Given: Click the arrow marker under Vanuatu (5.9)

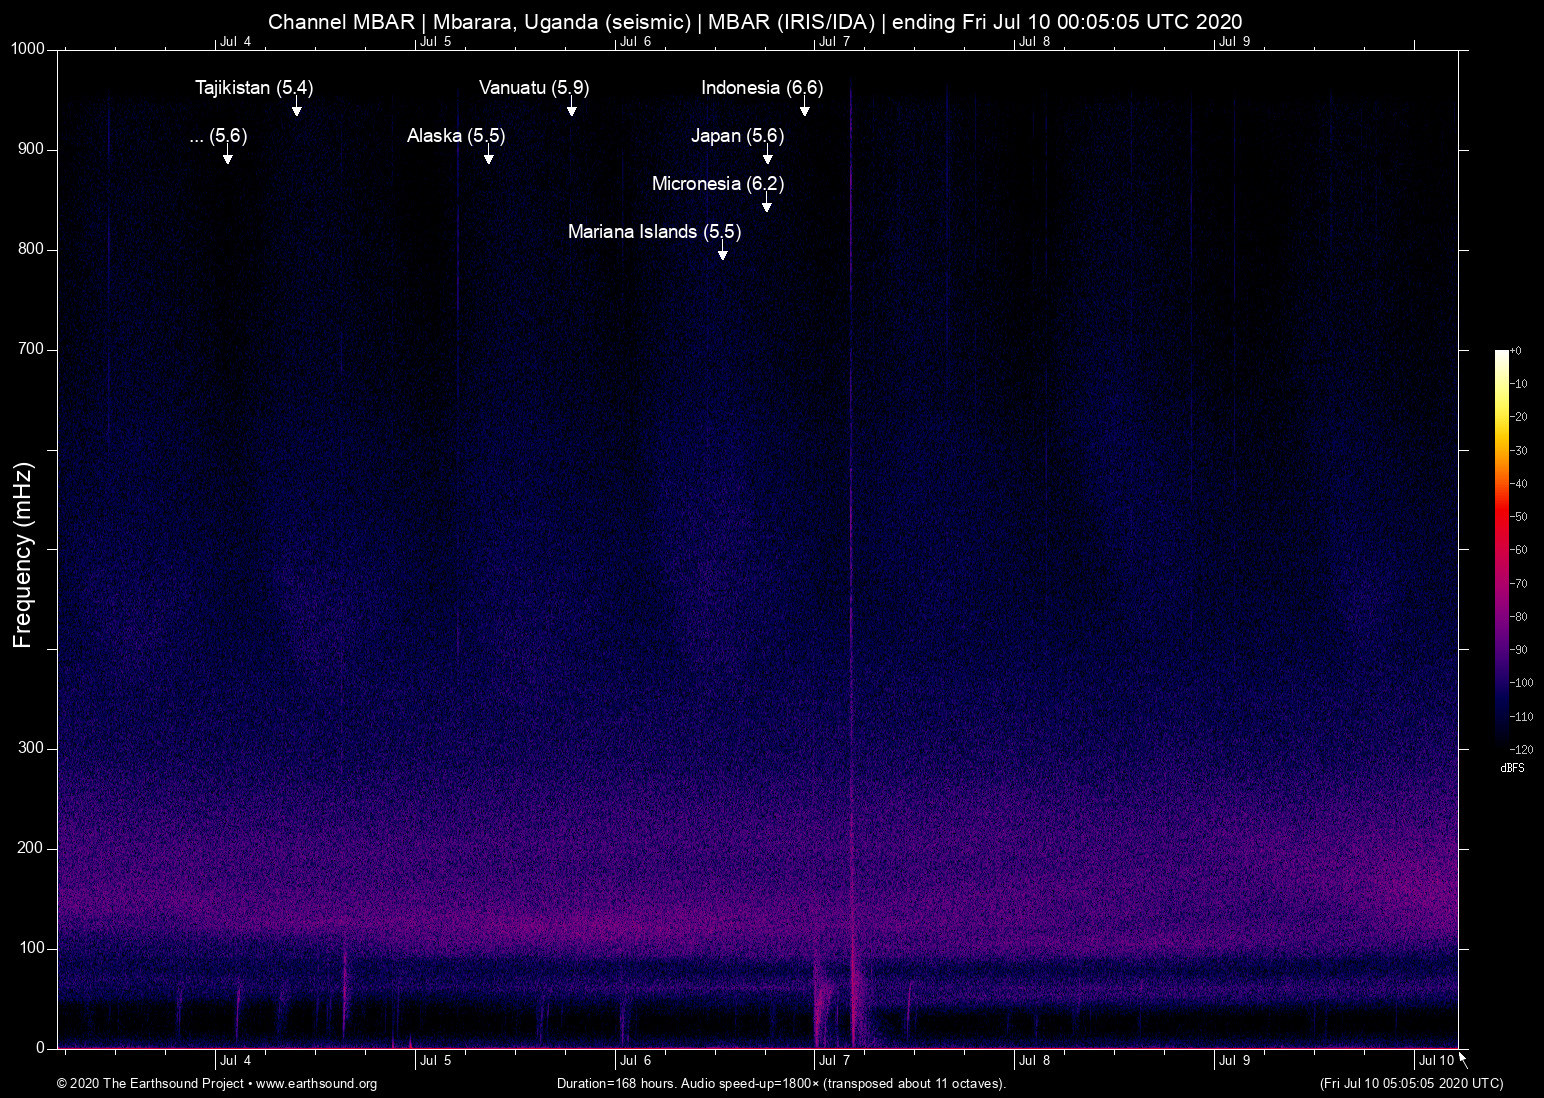Looking at the screenshot, I should [571, 108].
